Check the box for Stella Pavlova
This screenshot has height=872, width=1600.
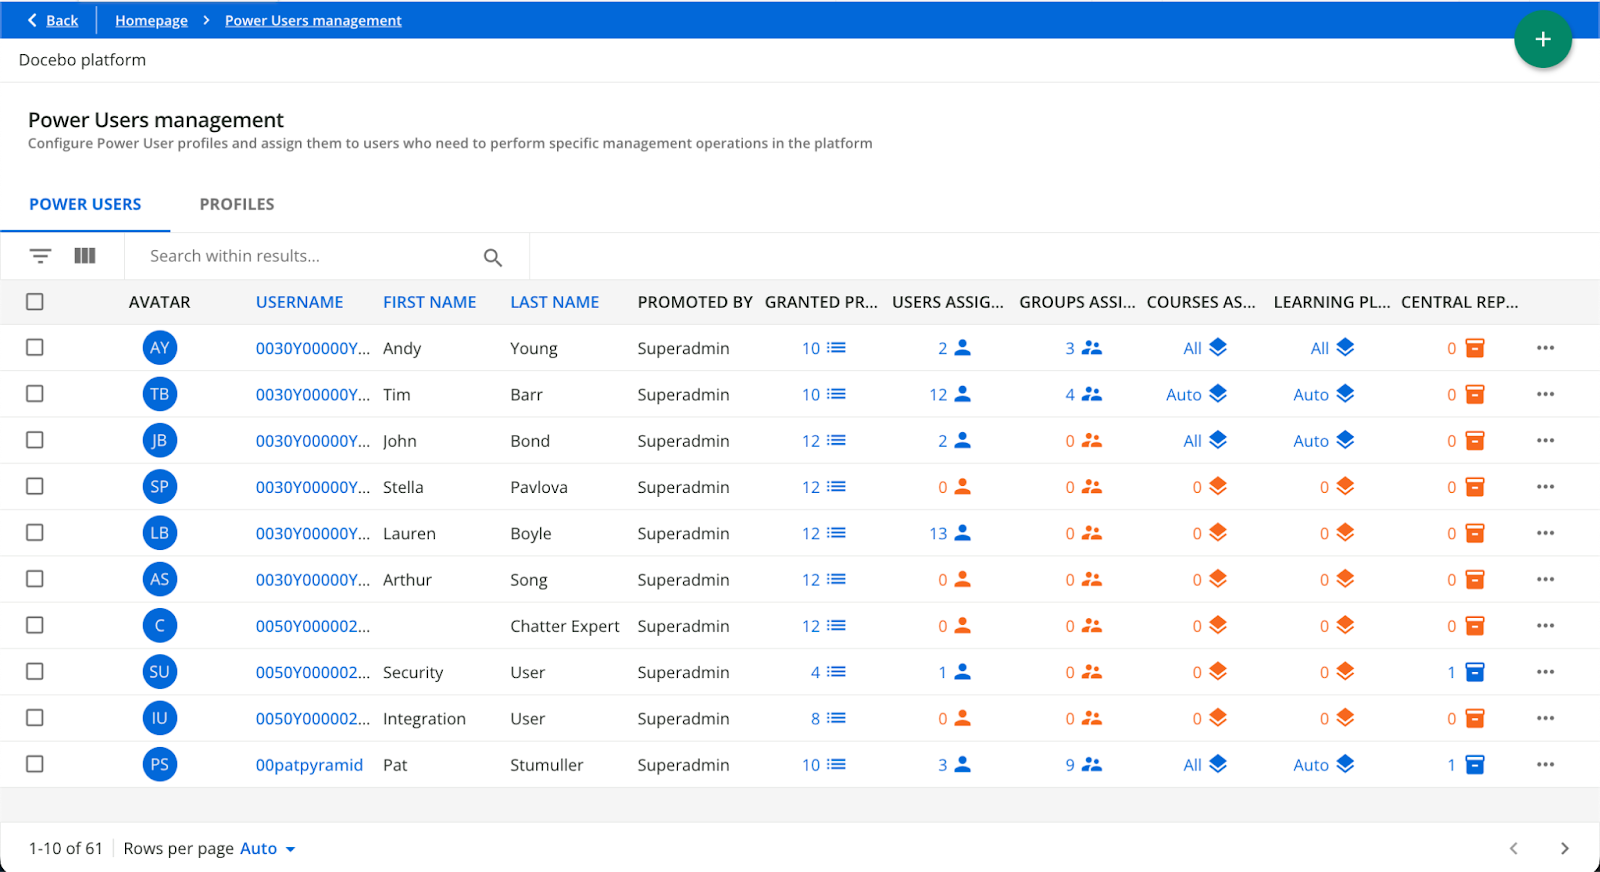click(35, 487)
